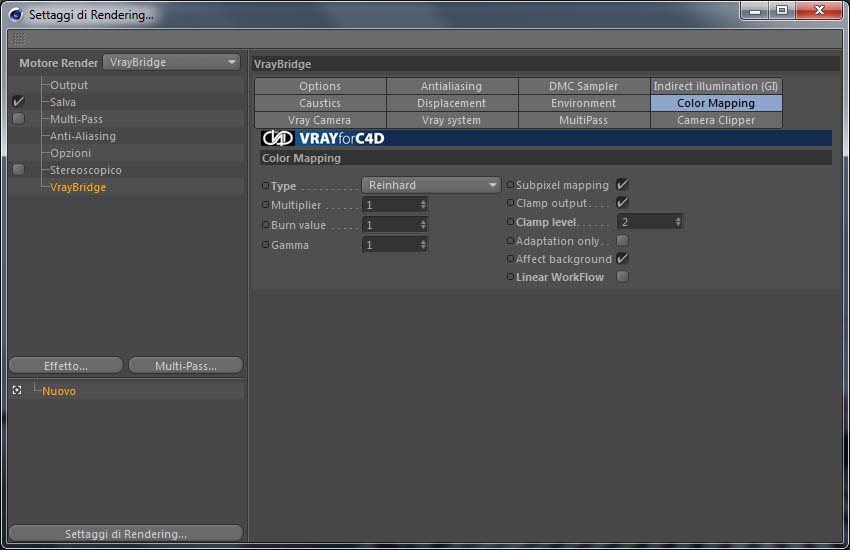Toggle Subpixel mapping checkbox

click(x=622, y=184)
